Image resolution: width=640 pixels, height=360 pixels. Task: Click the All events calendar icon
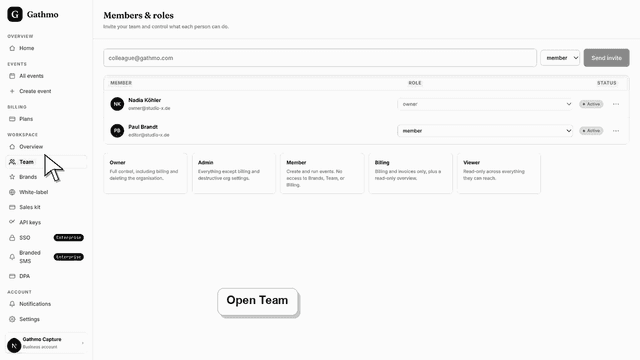[12, 76]
